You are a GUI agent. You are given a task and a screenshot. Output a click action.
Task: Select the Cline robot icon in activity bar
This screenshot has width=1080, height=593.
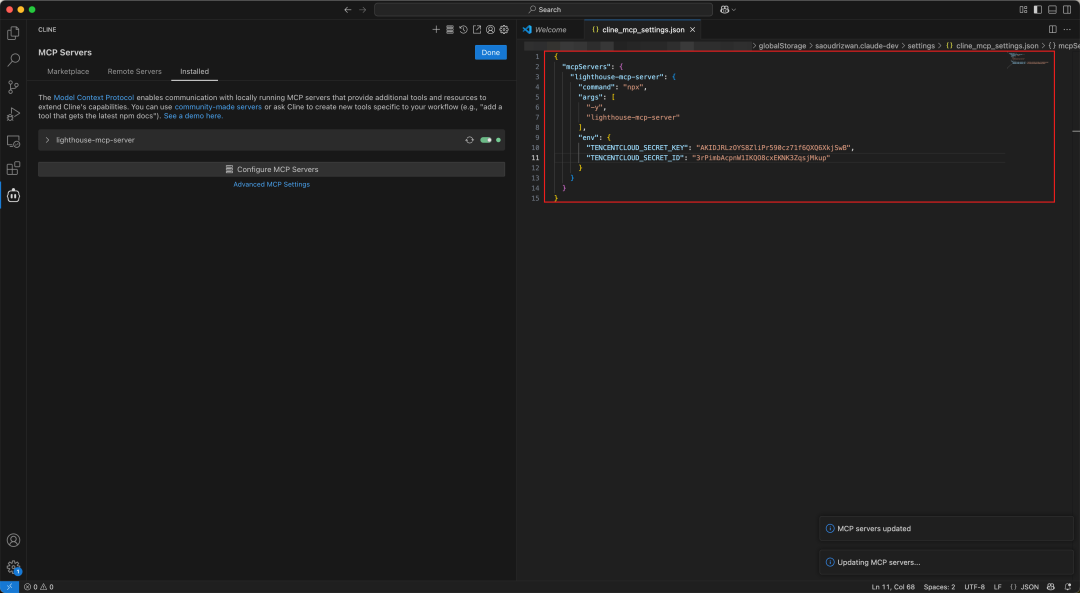coord(13,196)
